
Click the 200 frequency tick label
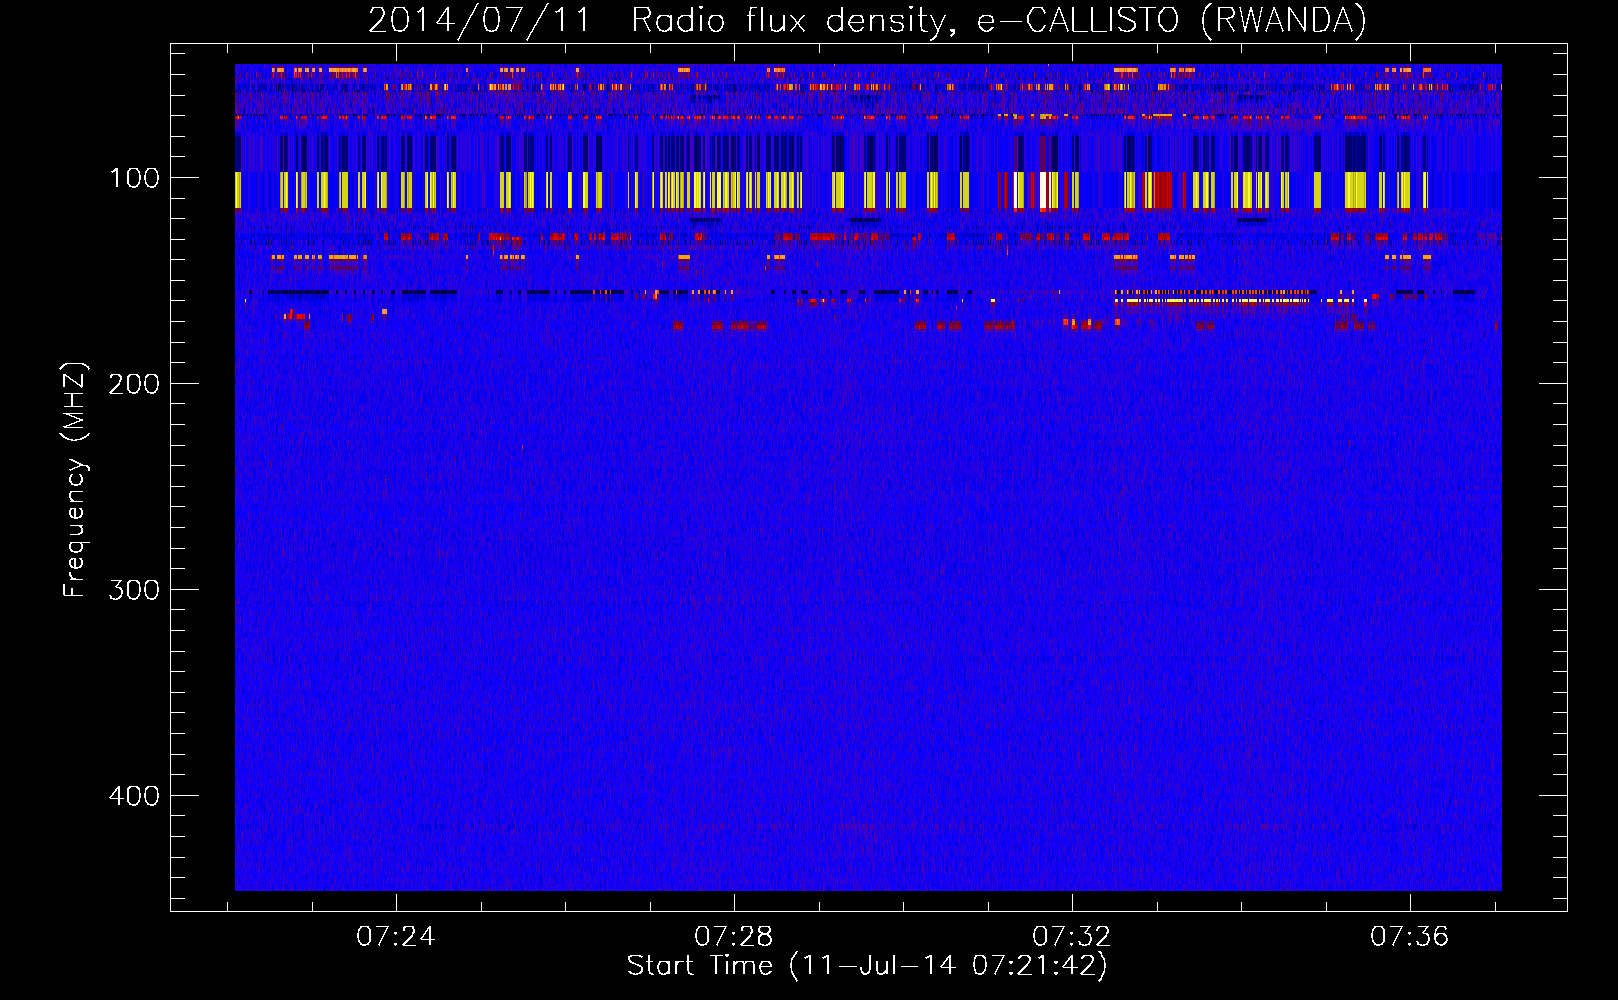pyautogui.click(x=134, y=384)
